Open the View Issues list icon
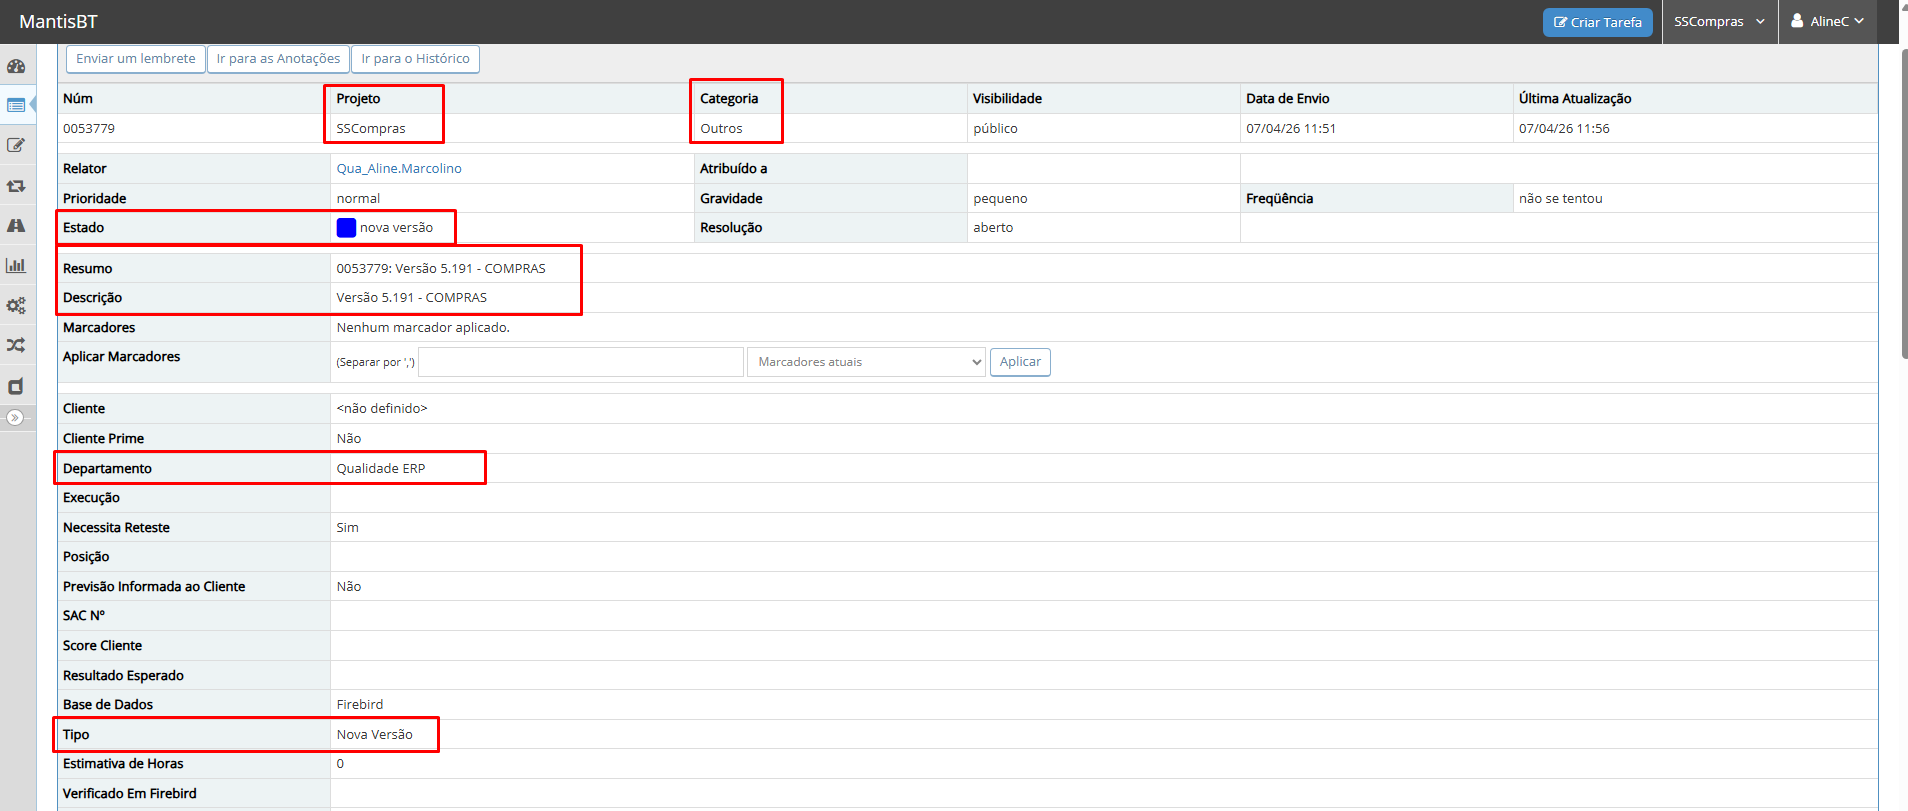The width and height of the screenshot is (1908, 811). pos(16,105)
